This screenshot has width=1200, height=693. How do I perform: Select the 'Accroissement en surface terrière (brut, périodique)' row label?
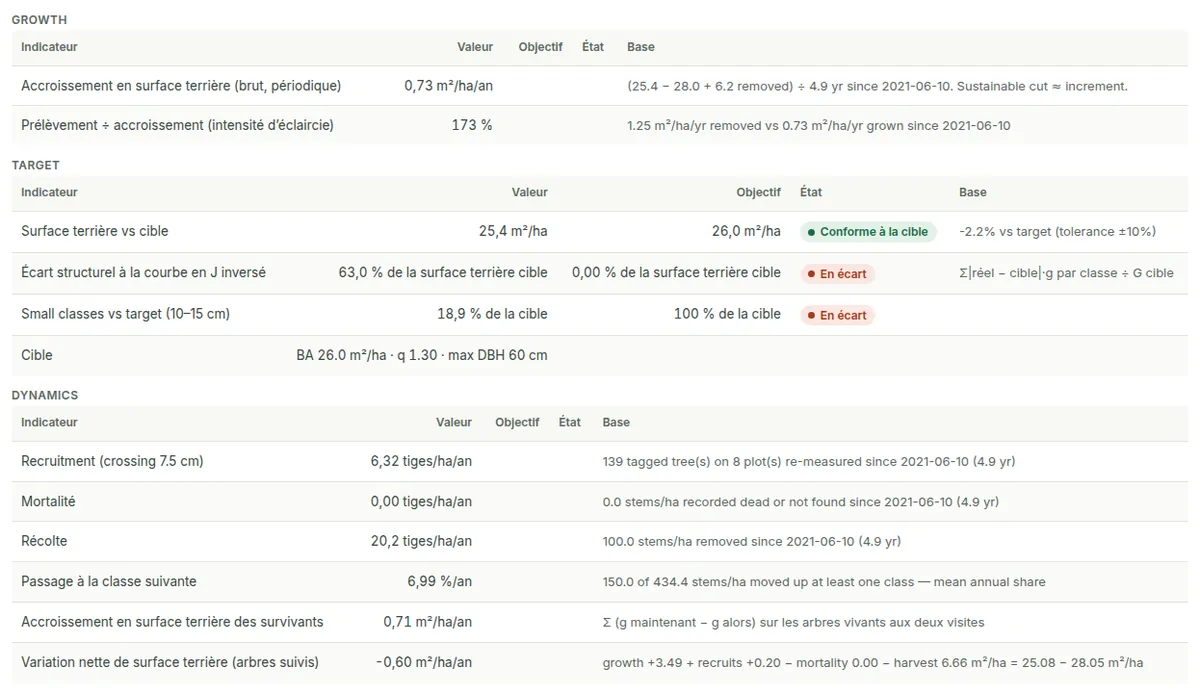click(181, 86)
